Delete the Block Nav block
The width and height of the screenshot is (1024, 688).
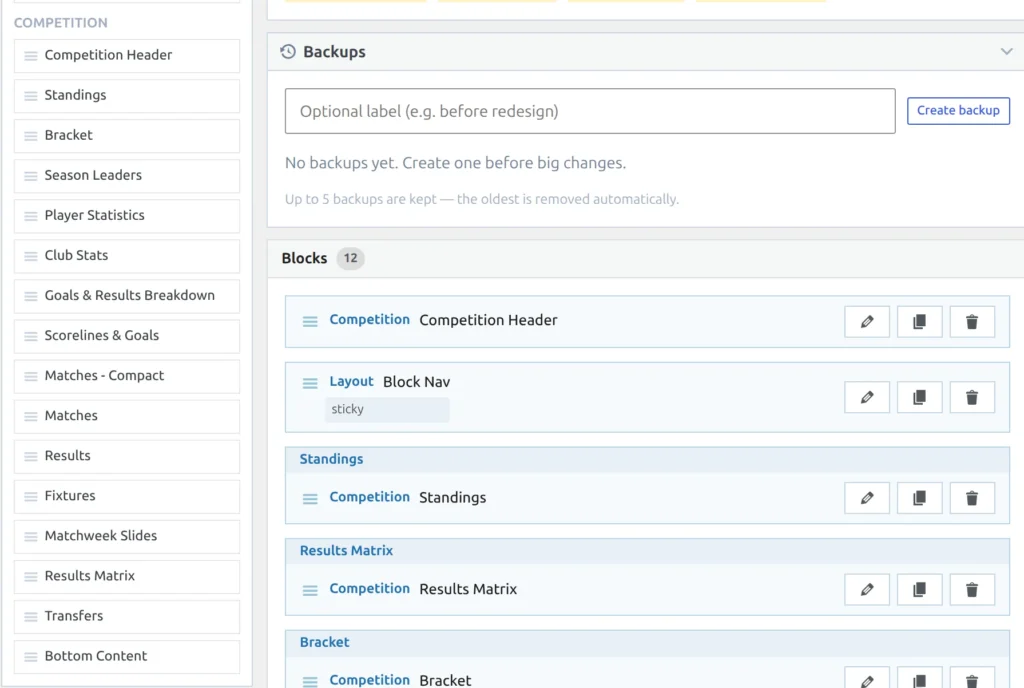click(x=972, y=397)
